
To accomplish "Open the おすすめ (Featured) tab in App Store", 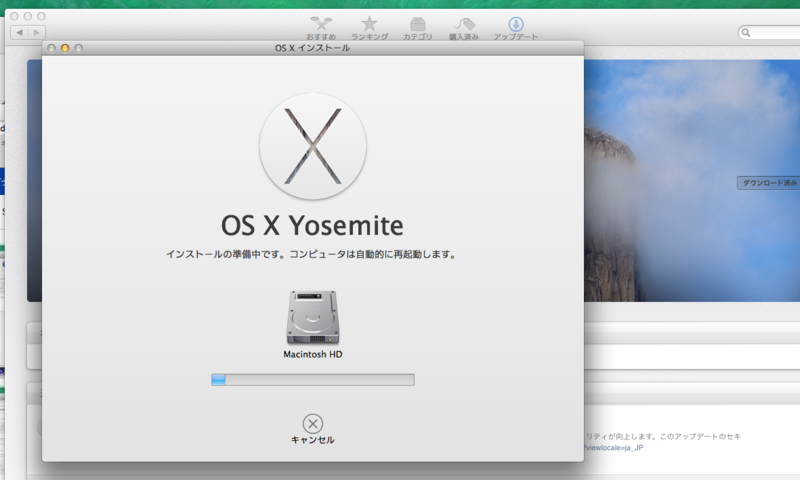I will (x=321, y=28).
